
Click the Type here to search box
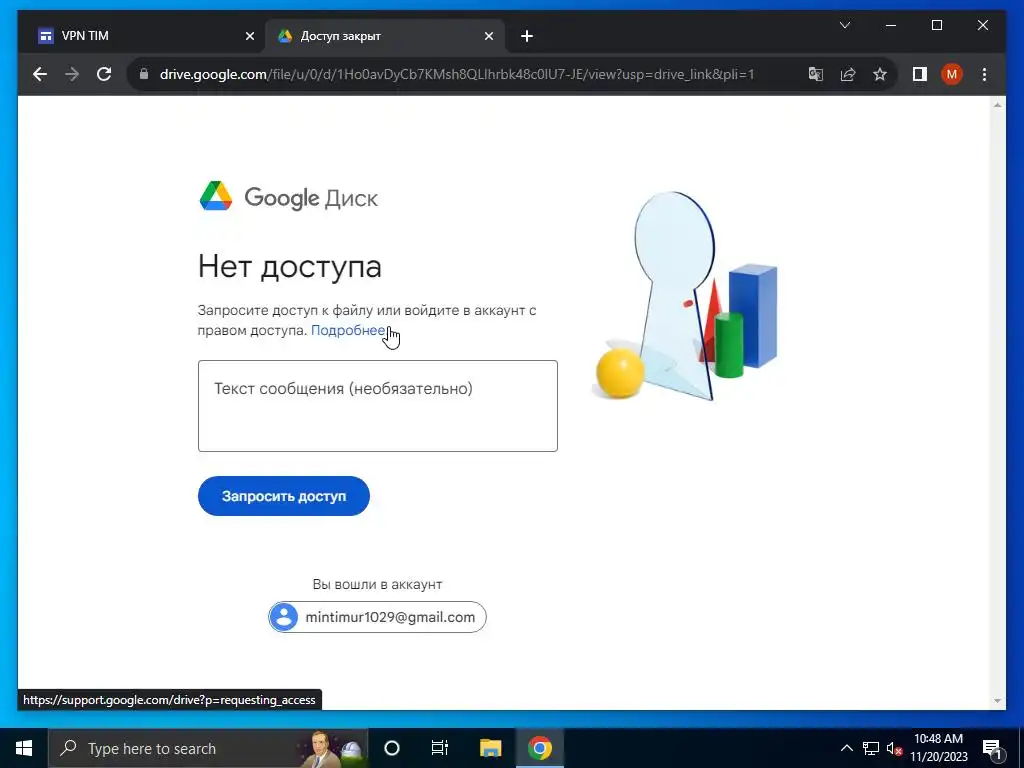click(x=208, y=748)
